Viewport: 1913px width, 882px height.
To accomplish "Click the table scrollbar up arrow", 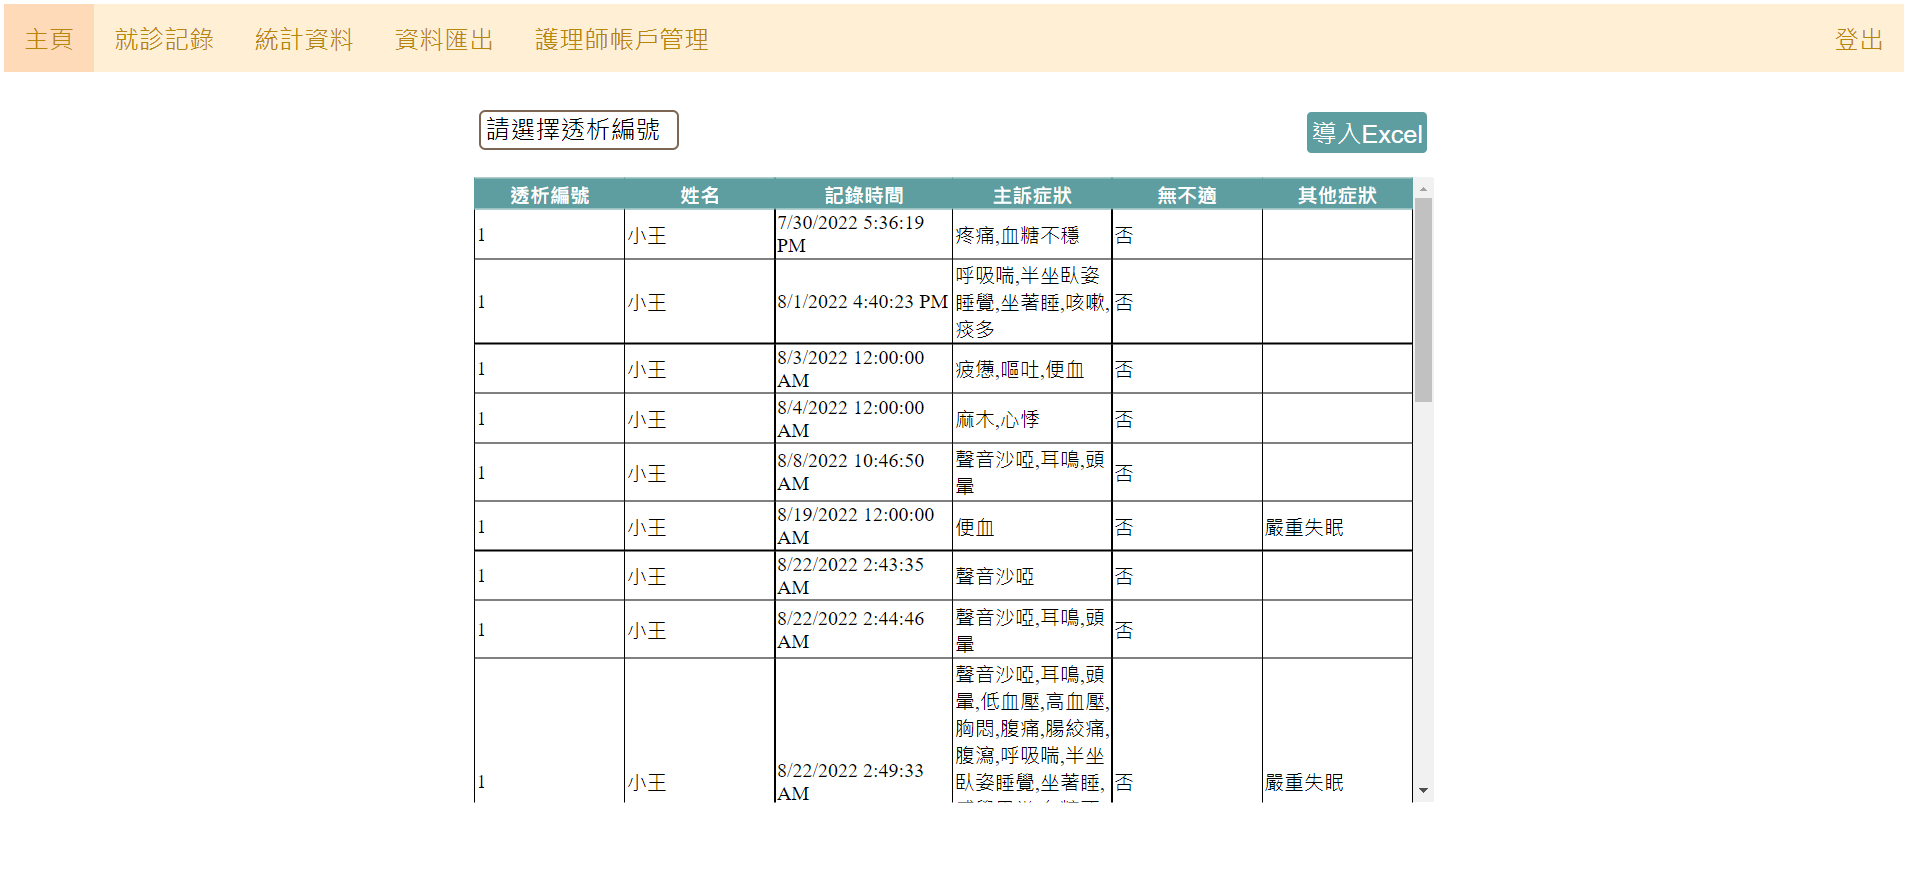I will [1423, 188].
